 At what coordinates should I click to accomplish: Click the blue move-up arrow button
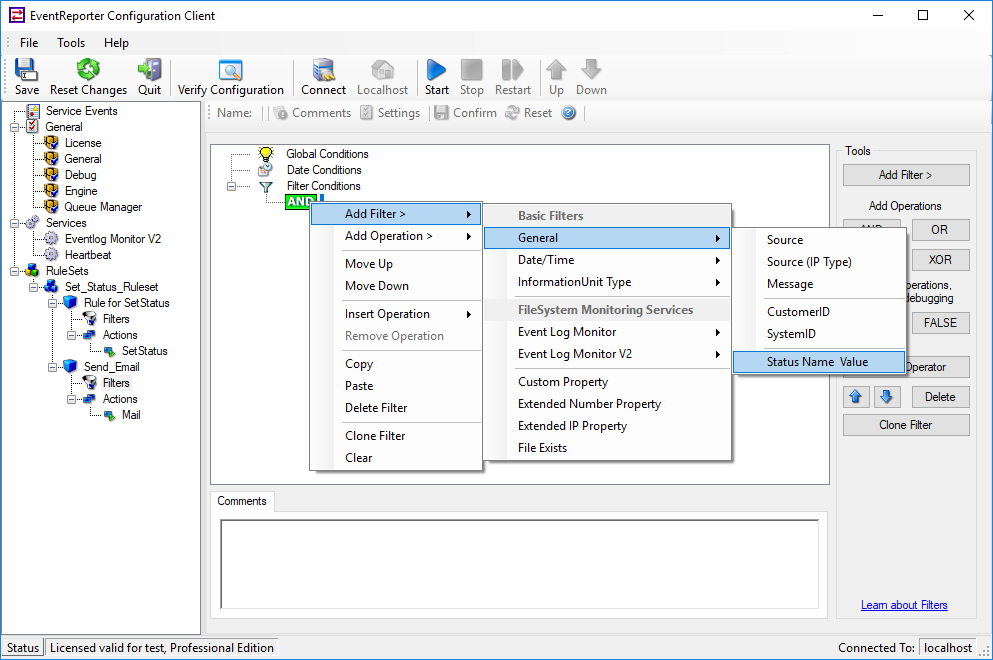click(856, 397)
